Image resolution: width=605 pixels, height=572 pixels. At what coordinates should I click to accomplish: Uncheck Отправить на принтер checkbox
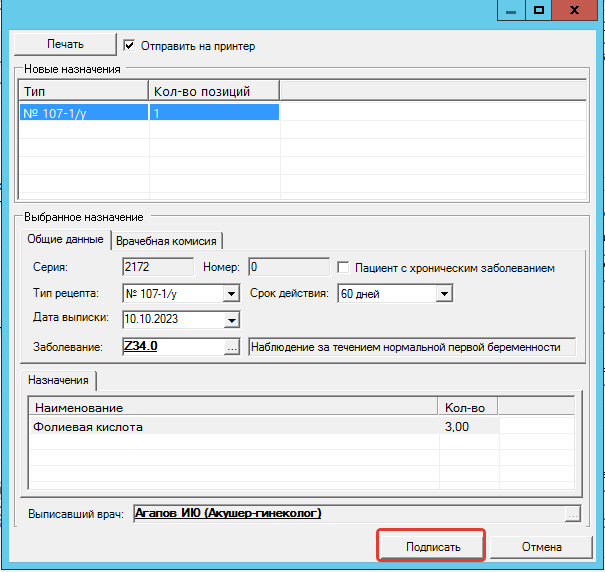[x=129, y=45]
